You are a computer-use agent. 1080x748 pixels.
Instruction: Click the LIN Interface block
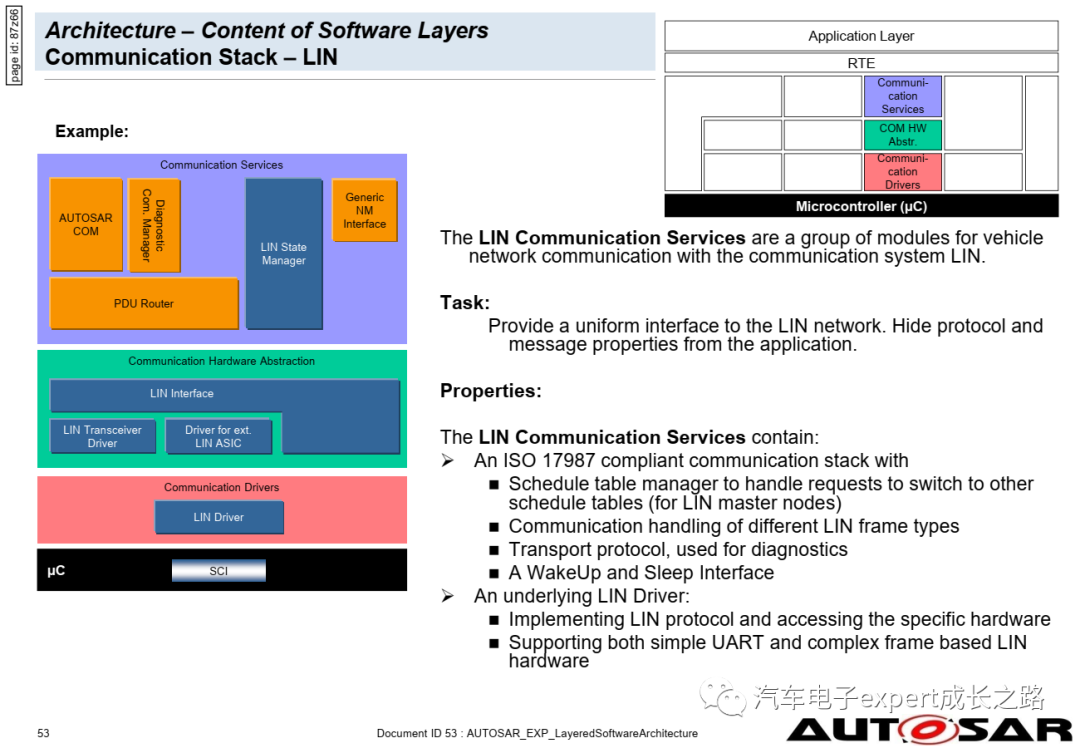click(182, 394)
